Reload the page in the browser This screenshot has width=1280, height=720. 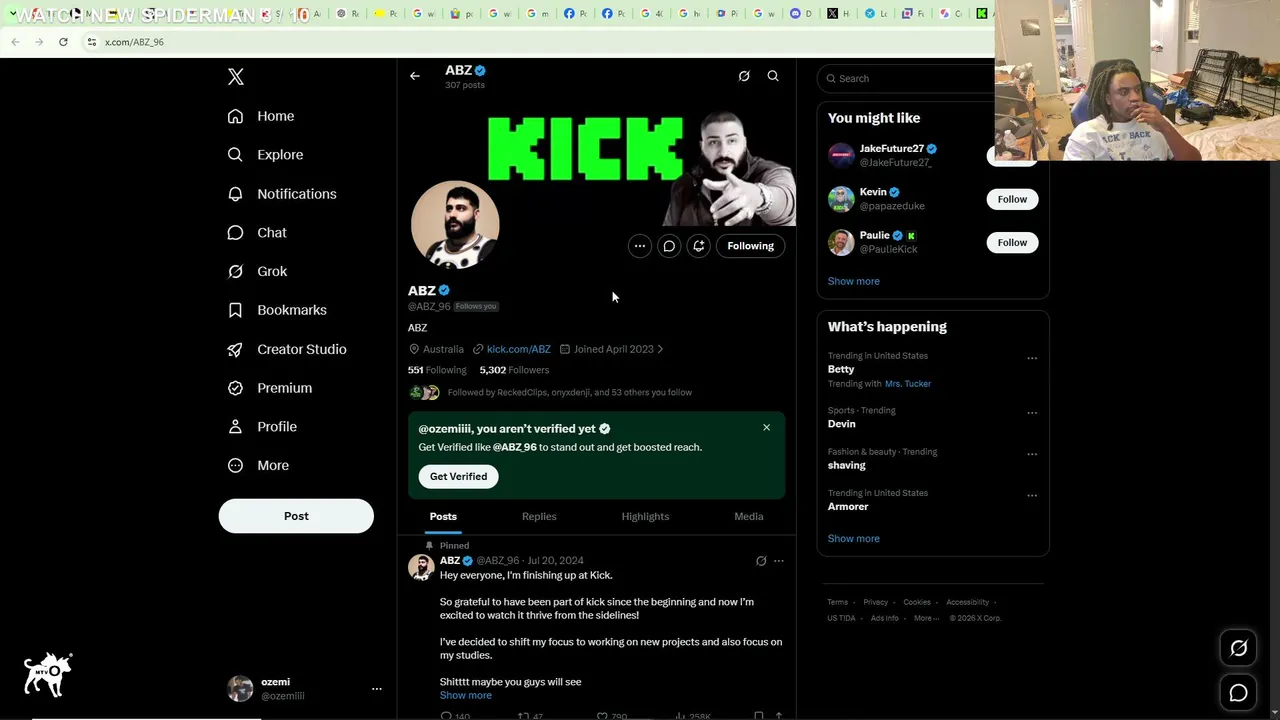[63, 42]
